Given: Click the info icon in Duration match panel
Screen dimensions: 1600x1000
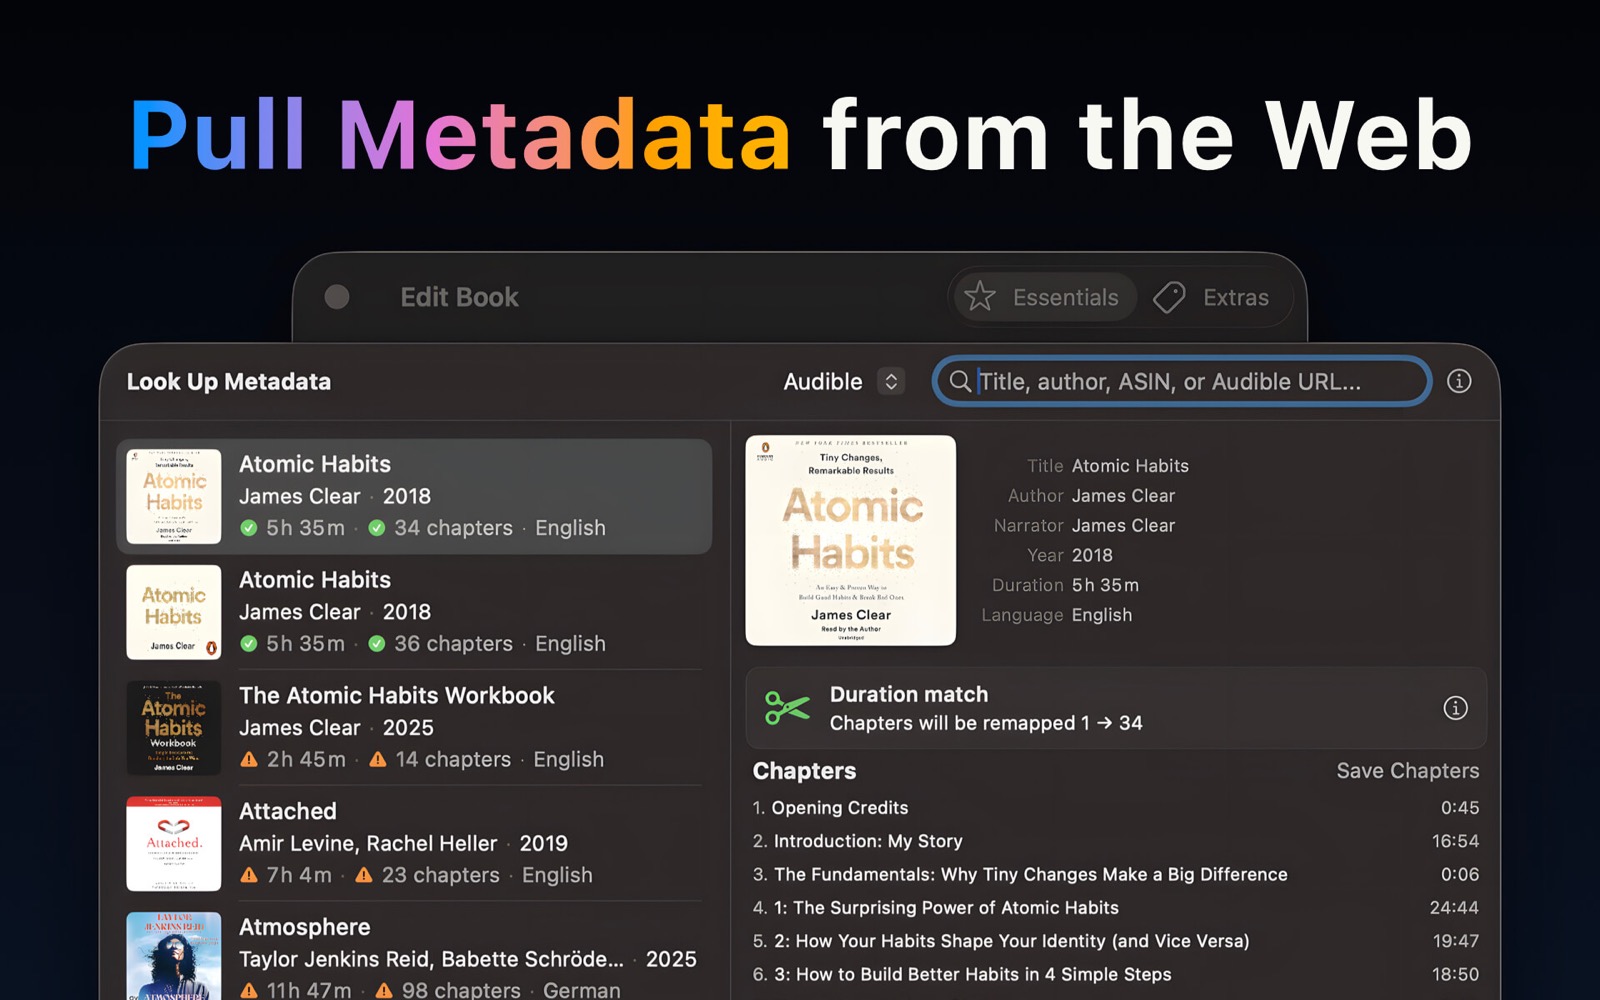Looking at the screenshot, I should [1455, 708].
